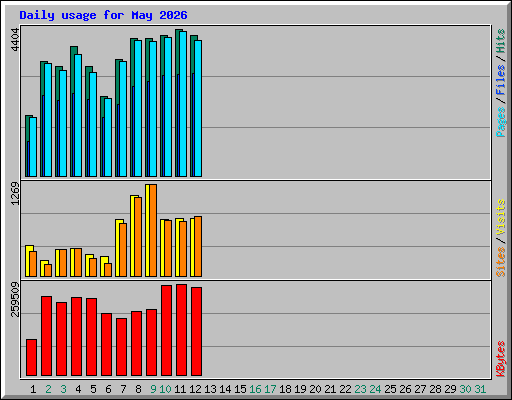
Task: Click the day 1 cyan hits bar
Action: point(33,147)
